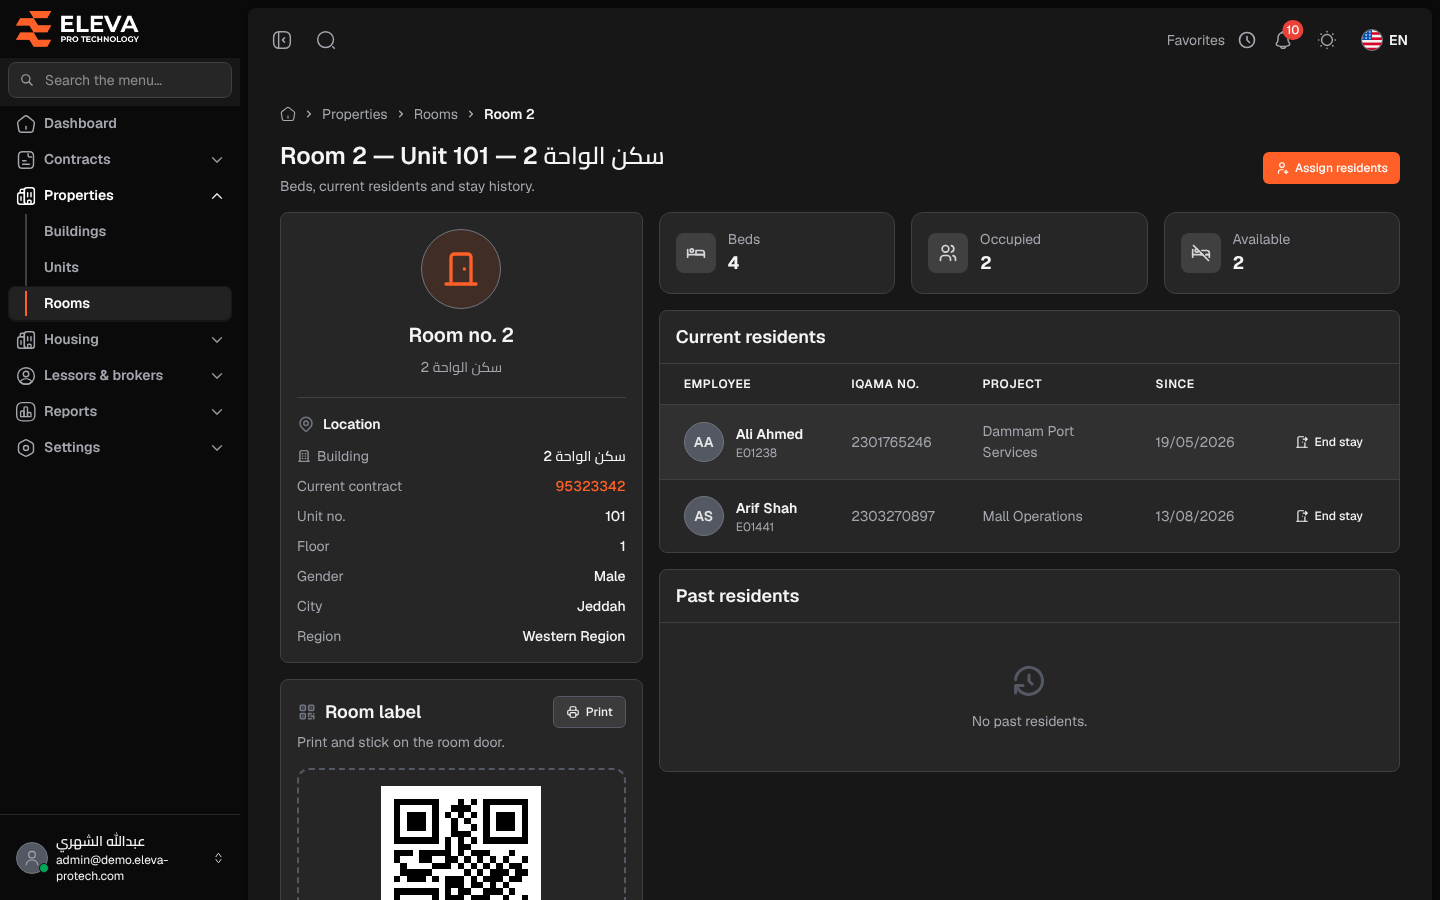The image size is (1440, 900).
Task: Open notifications bell
Action: click(x=1283, y=40)
